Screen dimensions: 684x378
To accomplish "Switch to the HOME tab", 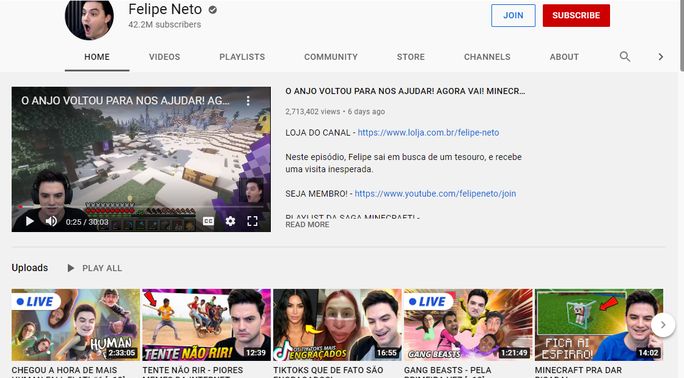I will tap(97, 57).
